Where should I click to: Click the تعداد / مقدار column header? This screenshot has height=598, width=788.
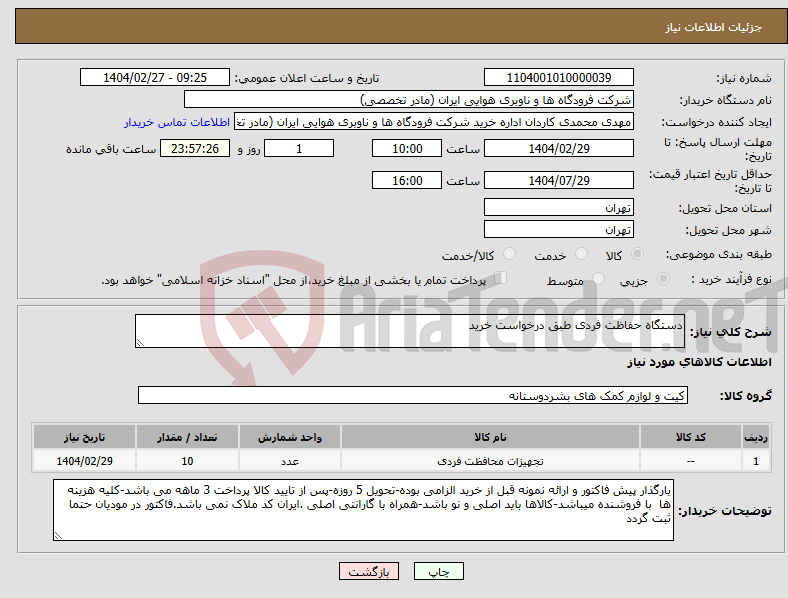coord(187,437)
